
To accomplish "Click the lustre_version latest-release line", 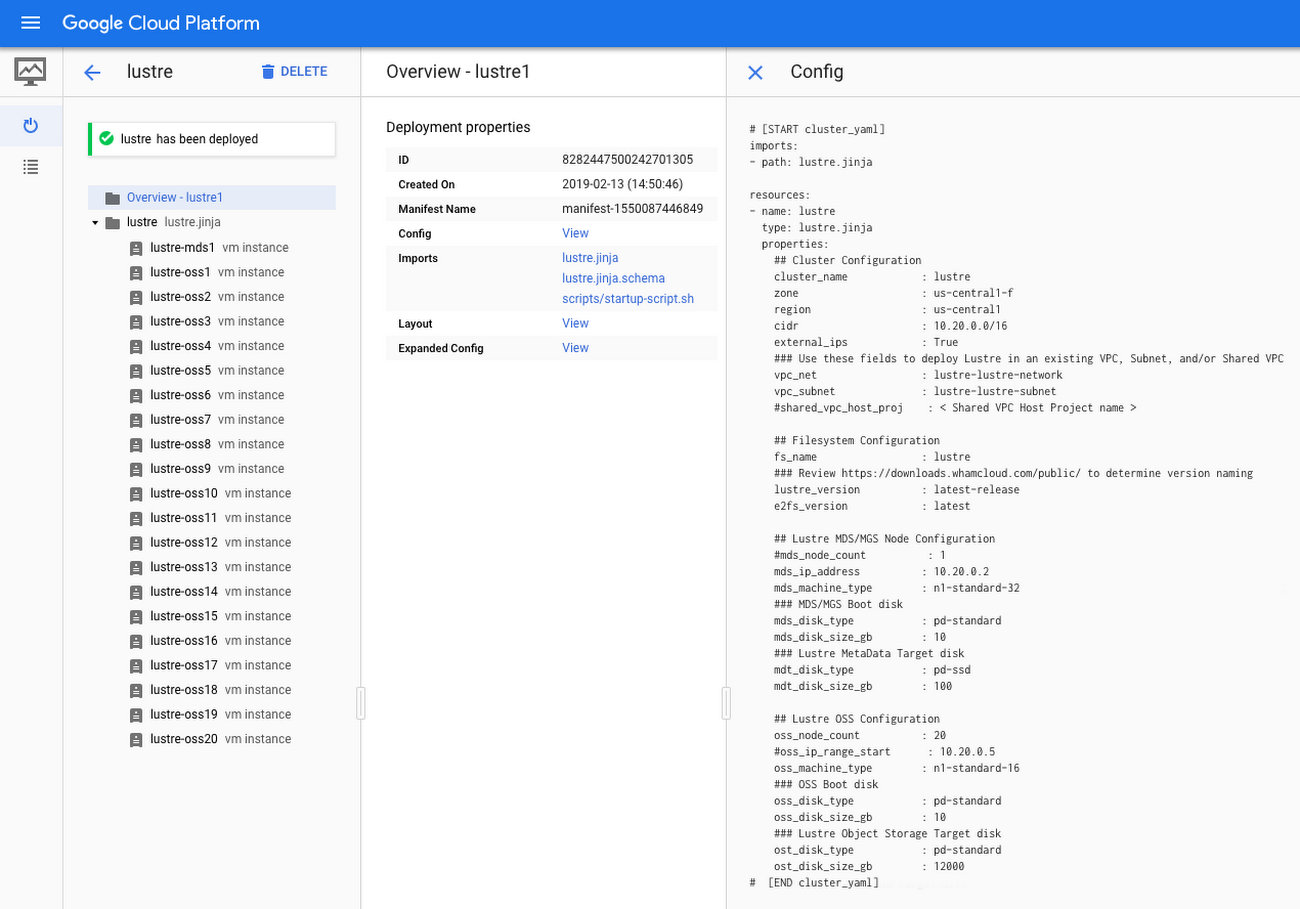I will click(897, 490).
